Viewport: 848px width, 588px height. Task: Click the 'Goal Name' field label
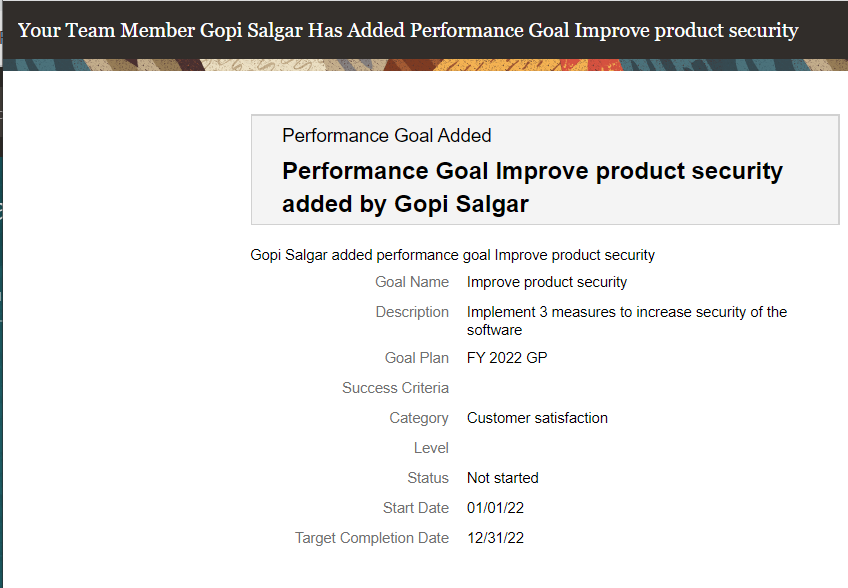click(412, 282)
